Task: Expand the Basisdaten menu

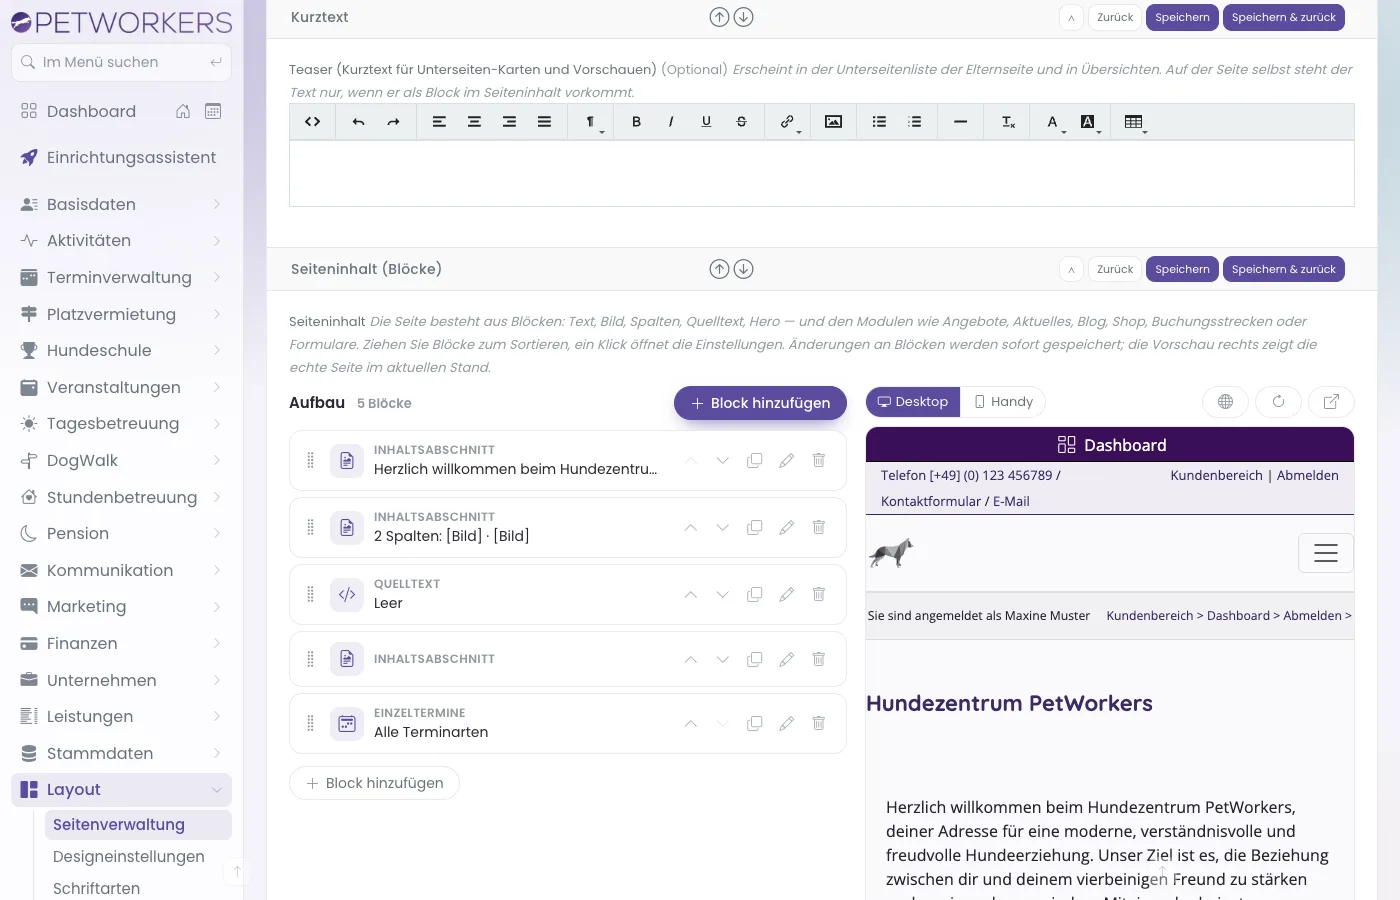Action: 121,204
